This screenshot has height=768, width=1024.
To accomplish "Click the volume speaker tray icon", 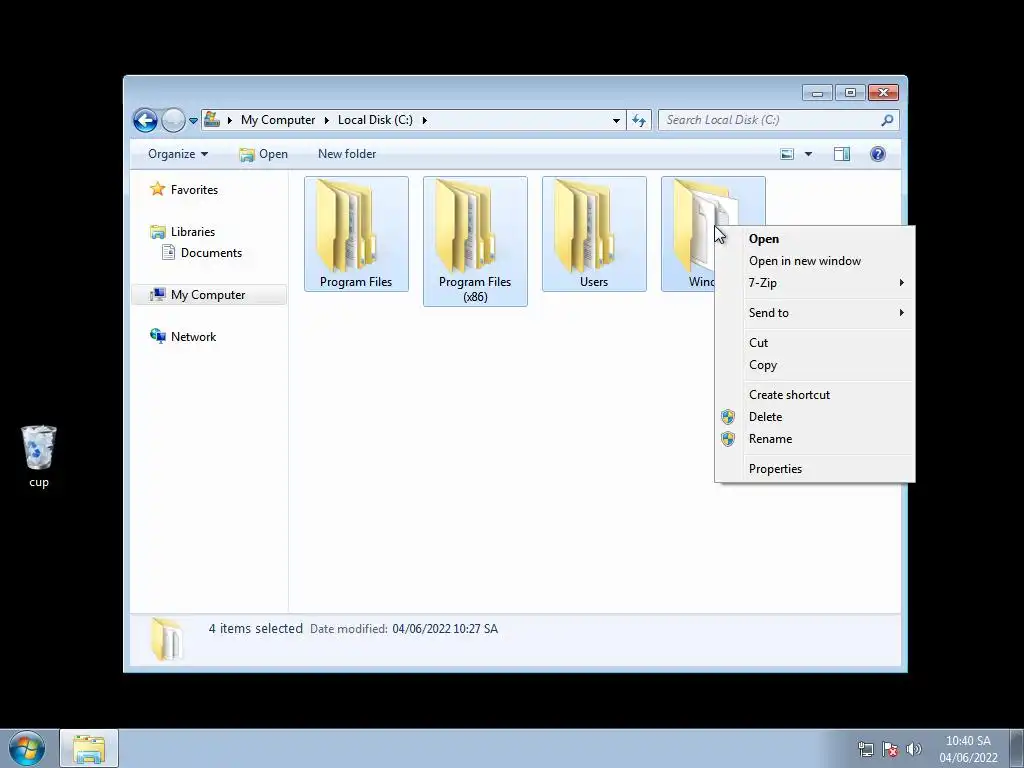I will [x=914, y=749].
